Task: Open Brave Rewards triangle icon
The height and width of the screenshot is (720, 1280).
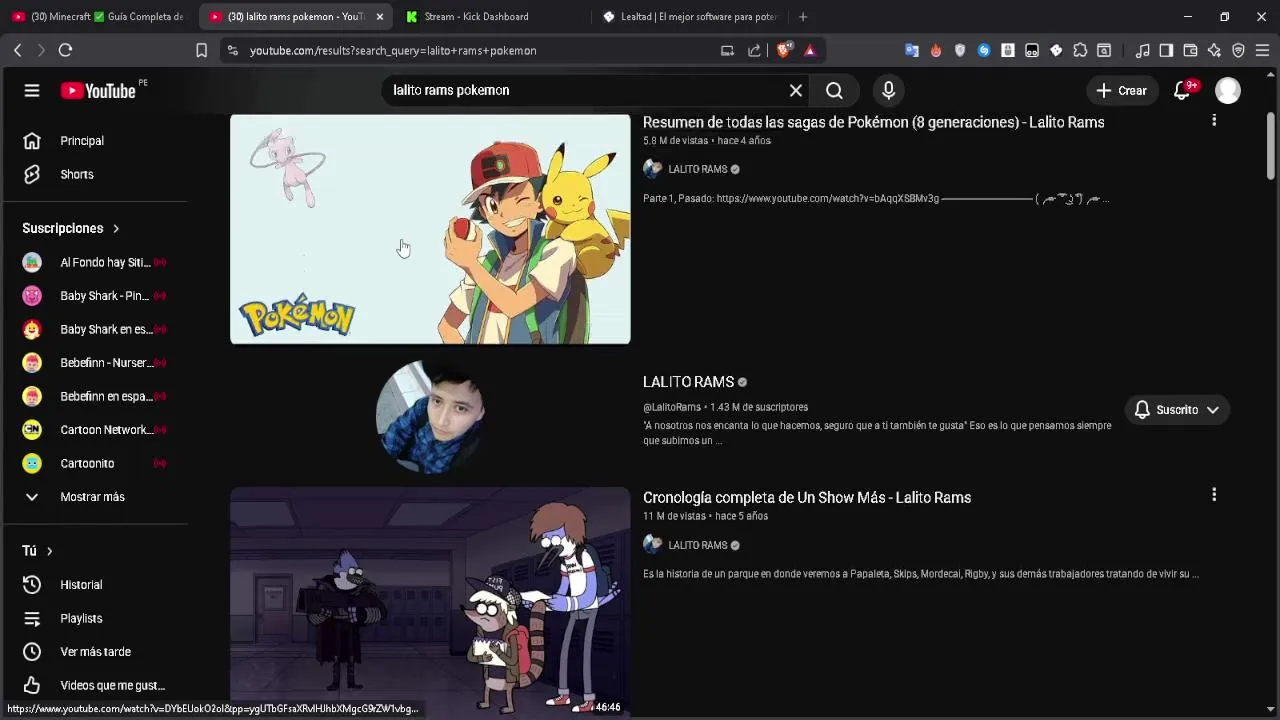Action: coord(809,50)
